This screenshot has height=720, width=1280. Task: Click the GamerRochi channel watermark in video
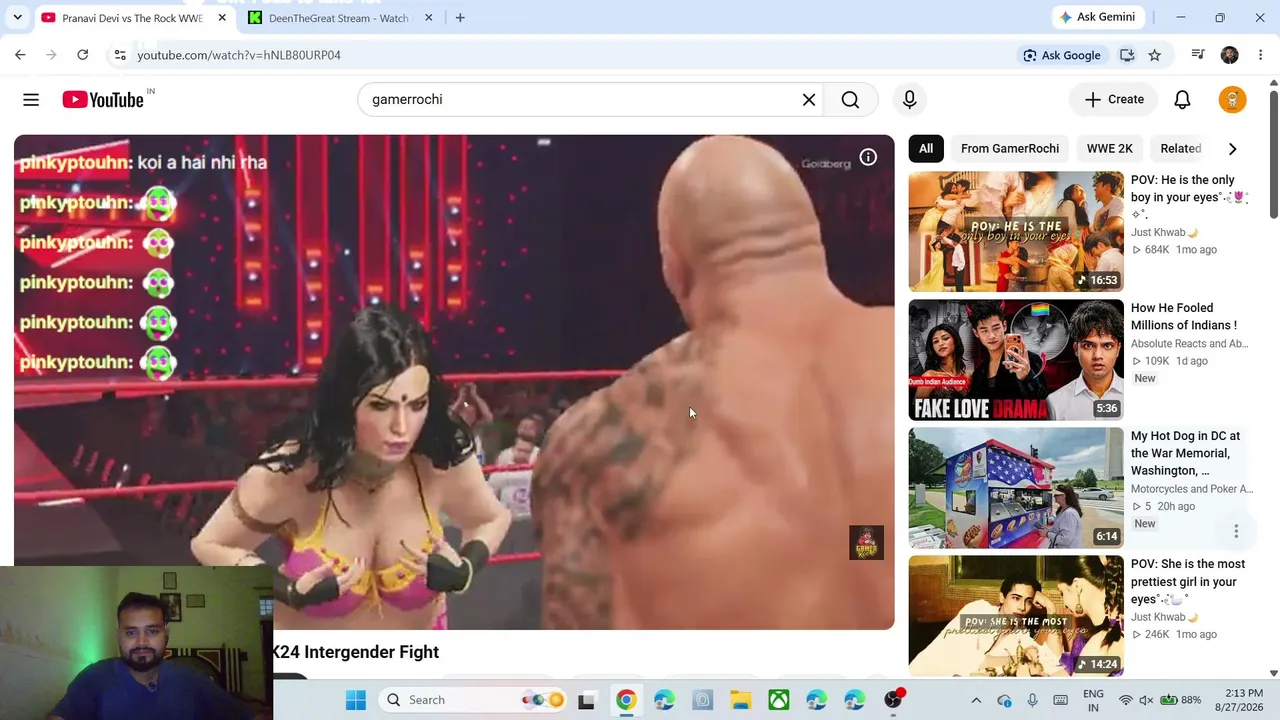pyautogui.click(x=866, y=543)
